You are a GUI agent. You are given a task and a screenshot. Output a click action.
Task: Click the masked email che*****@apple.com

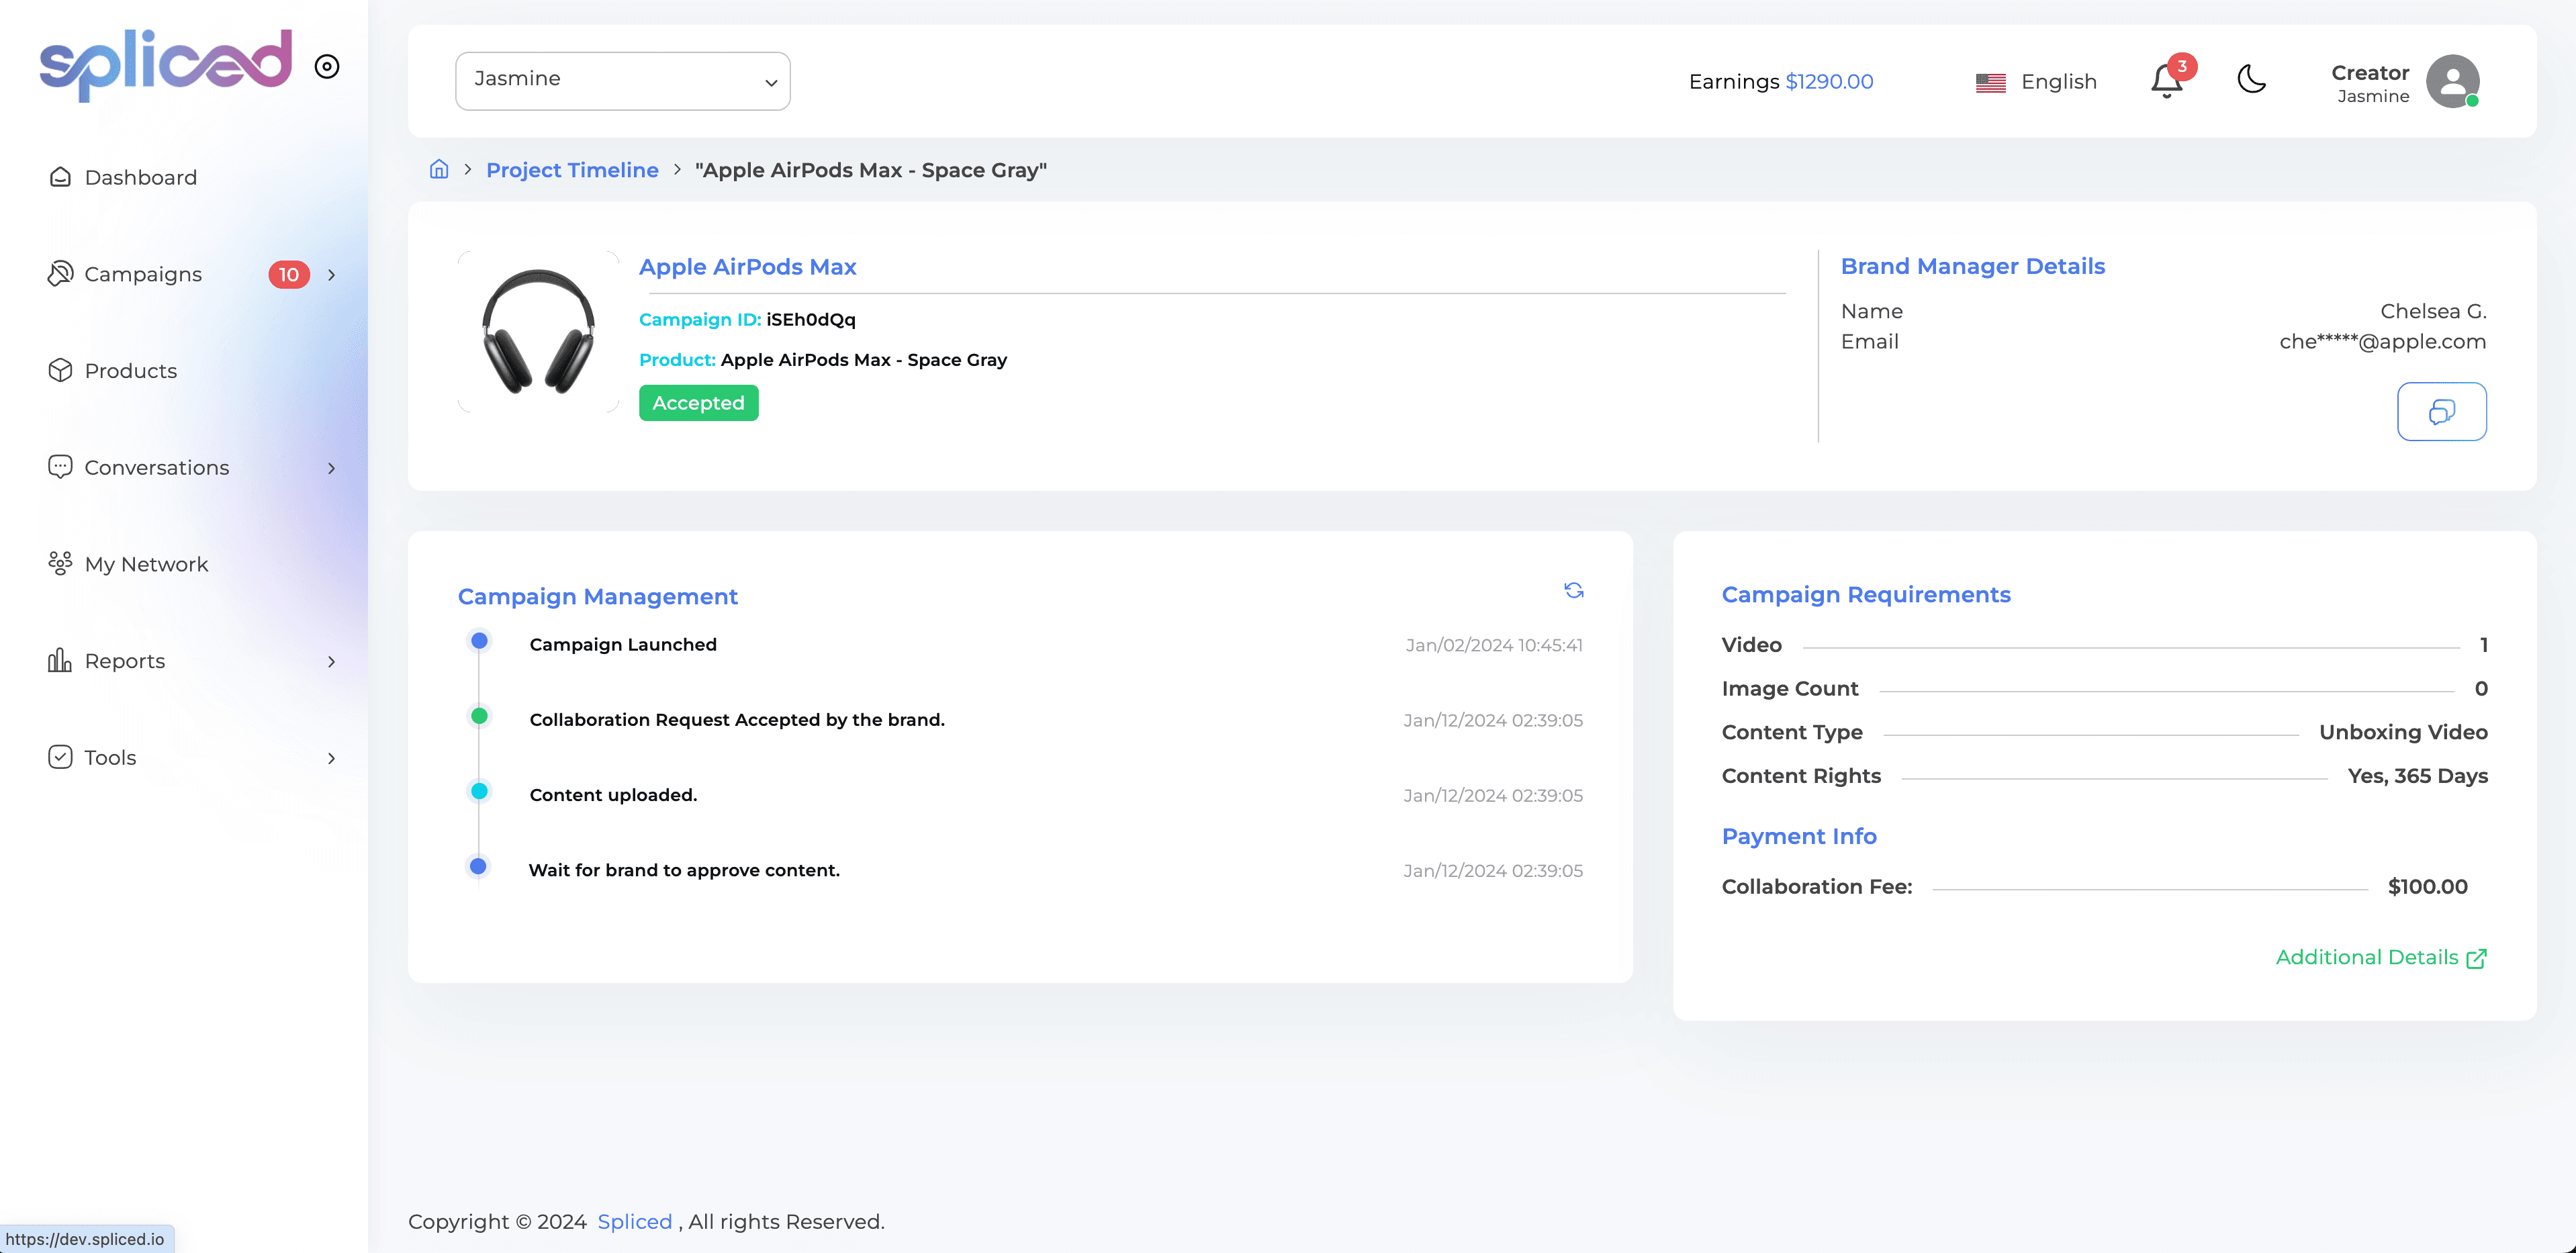[2383, 342]
